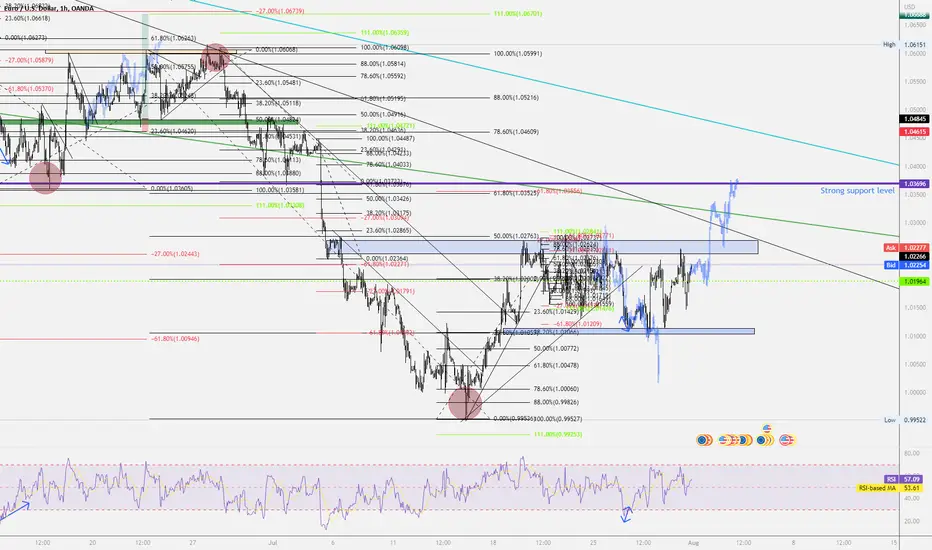
Task: Select the Low 0.99522 price label
Action: 905,420
